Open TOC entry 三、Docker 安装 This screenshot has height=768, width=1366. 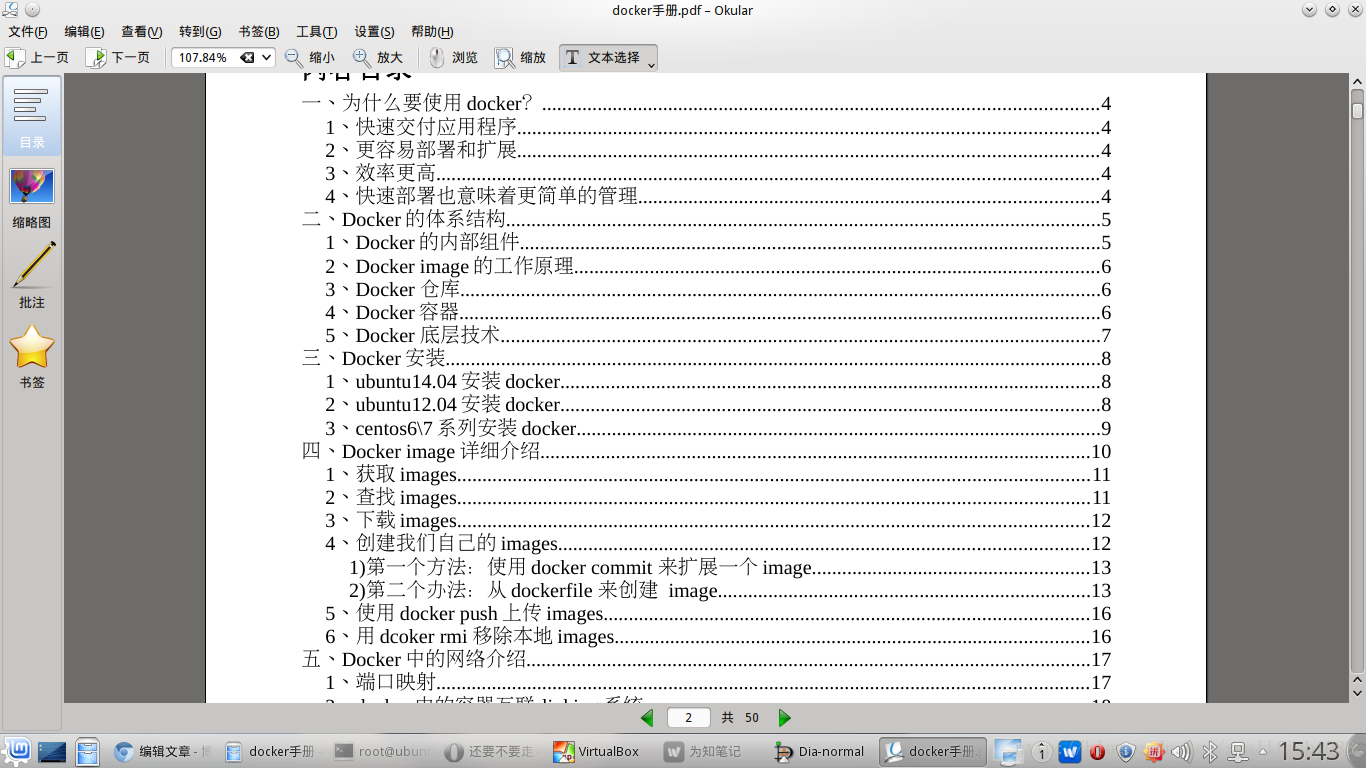coord(706,359)
